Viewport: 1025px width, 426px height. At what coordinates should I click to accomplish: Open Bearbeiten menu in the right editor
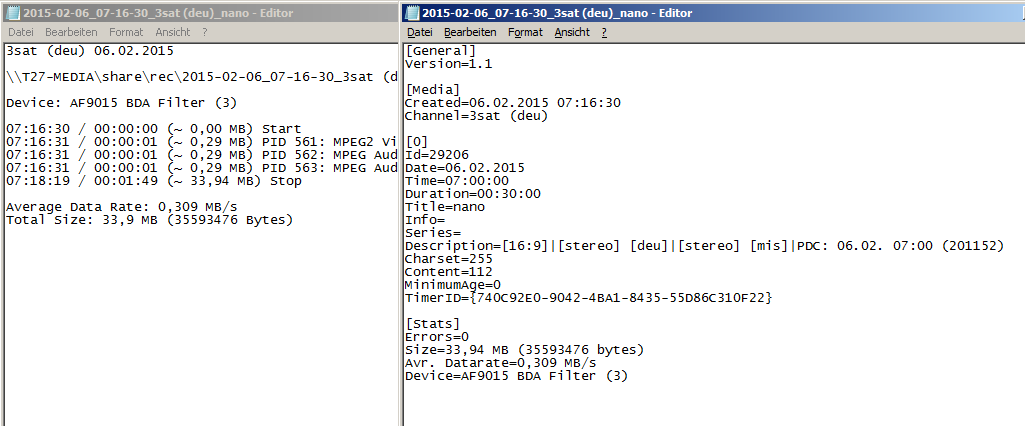[470, 32]
